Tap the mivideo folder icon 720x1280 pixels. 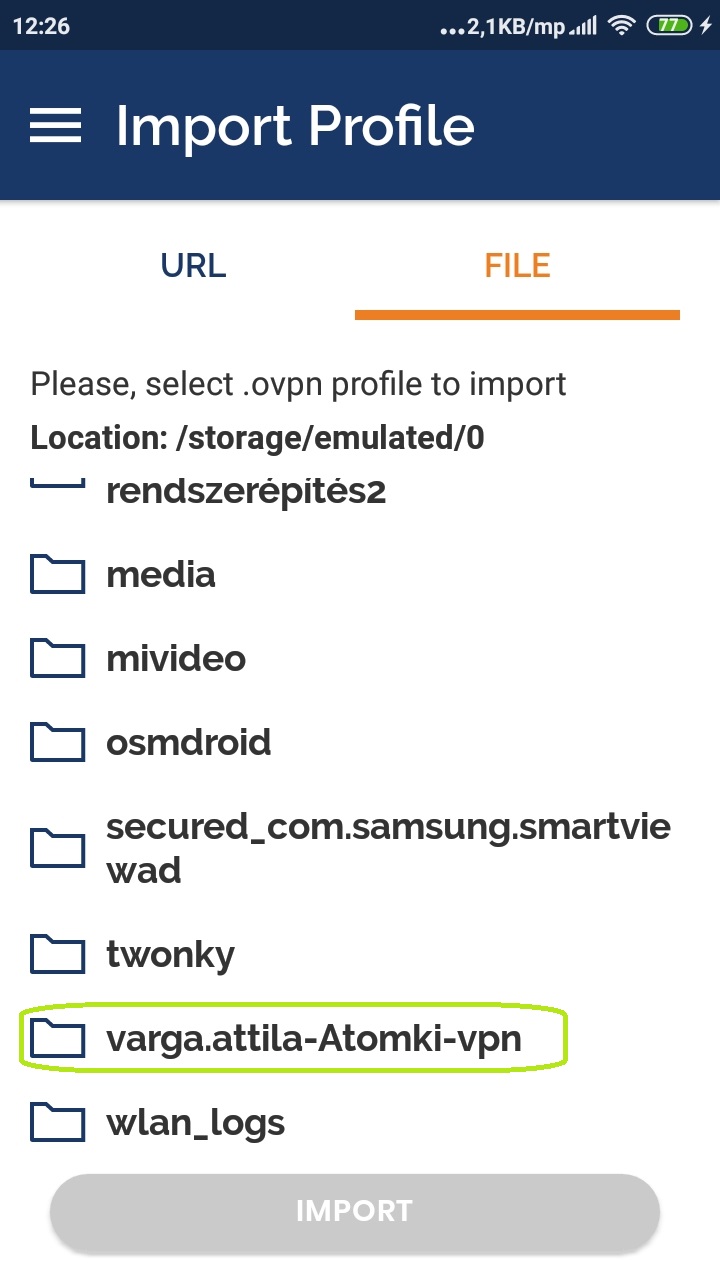pyautogui.click(x=57, y=659)
